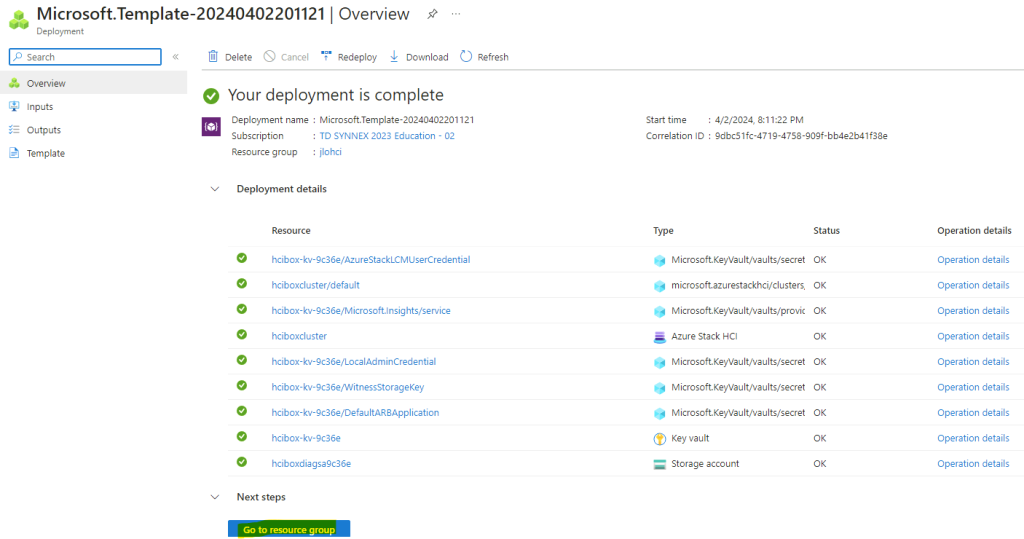This screenshot has height=539, width=1024.
Task: Click status check for hciboxcluster/default row
Action: [242, 284]
